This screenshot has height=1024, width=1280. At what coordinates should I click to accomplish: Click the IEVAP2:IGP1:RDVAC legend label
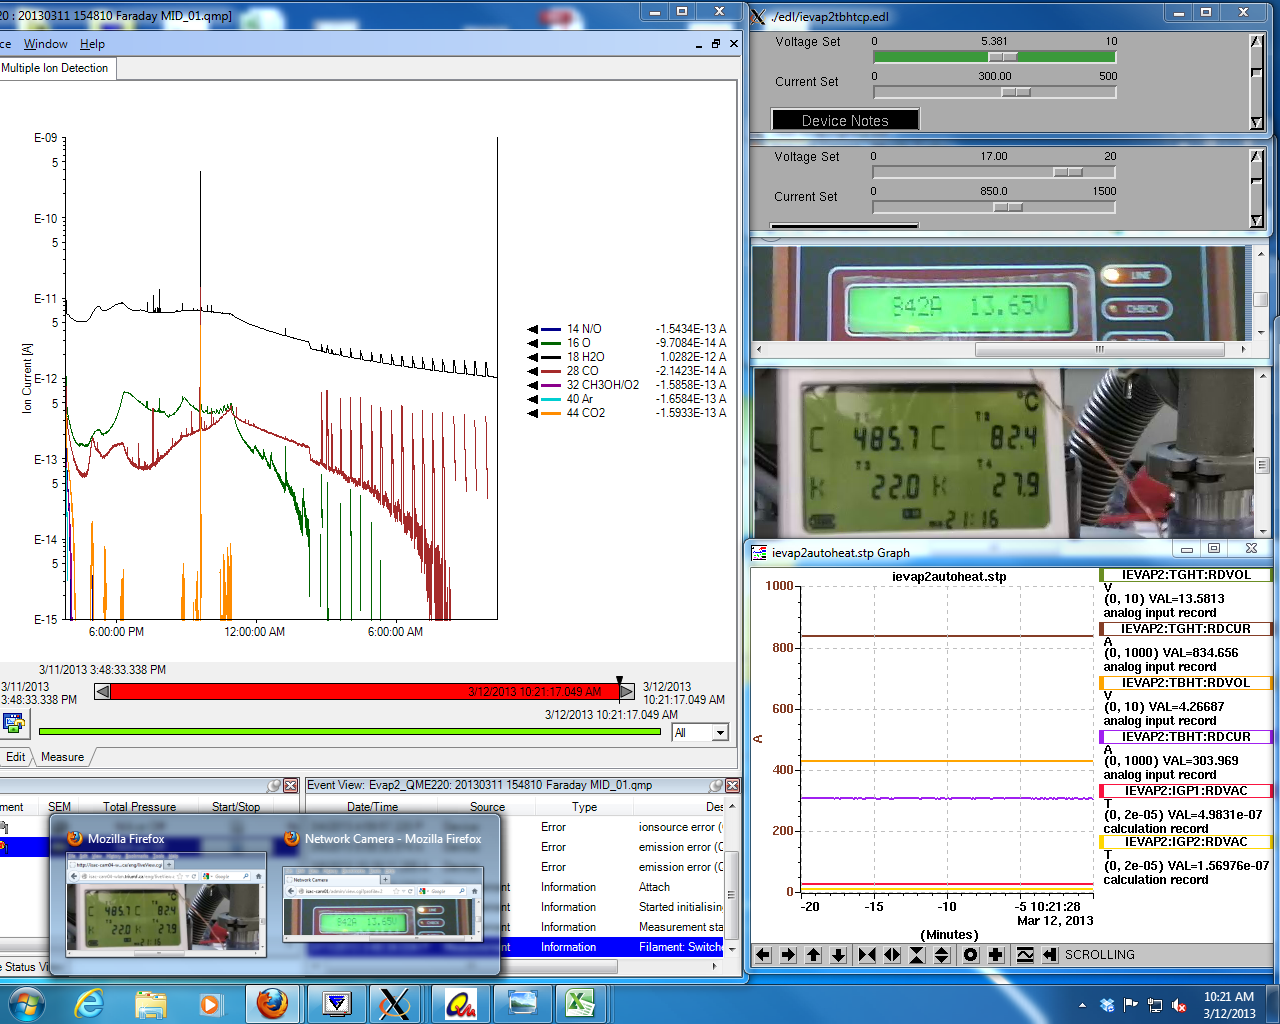click(x=1186, y=791)
